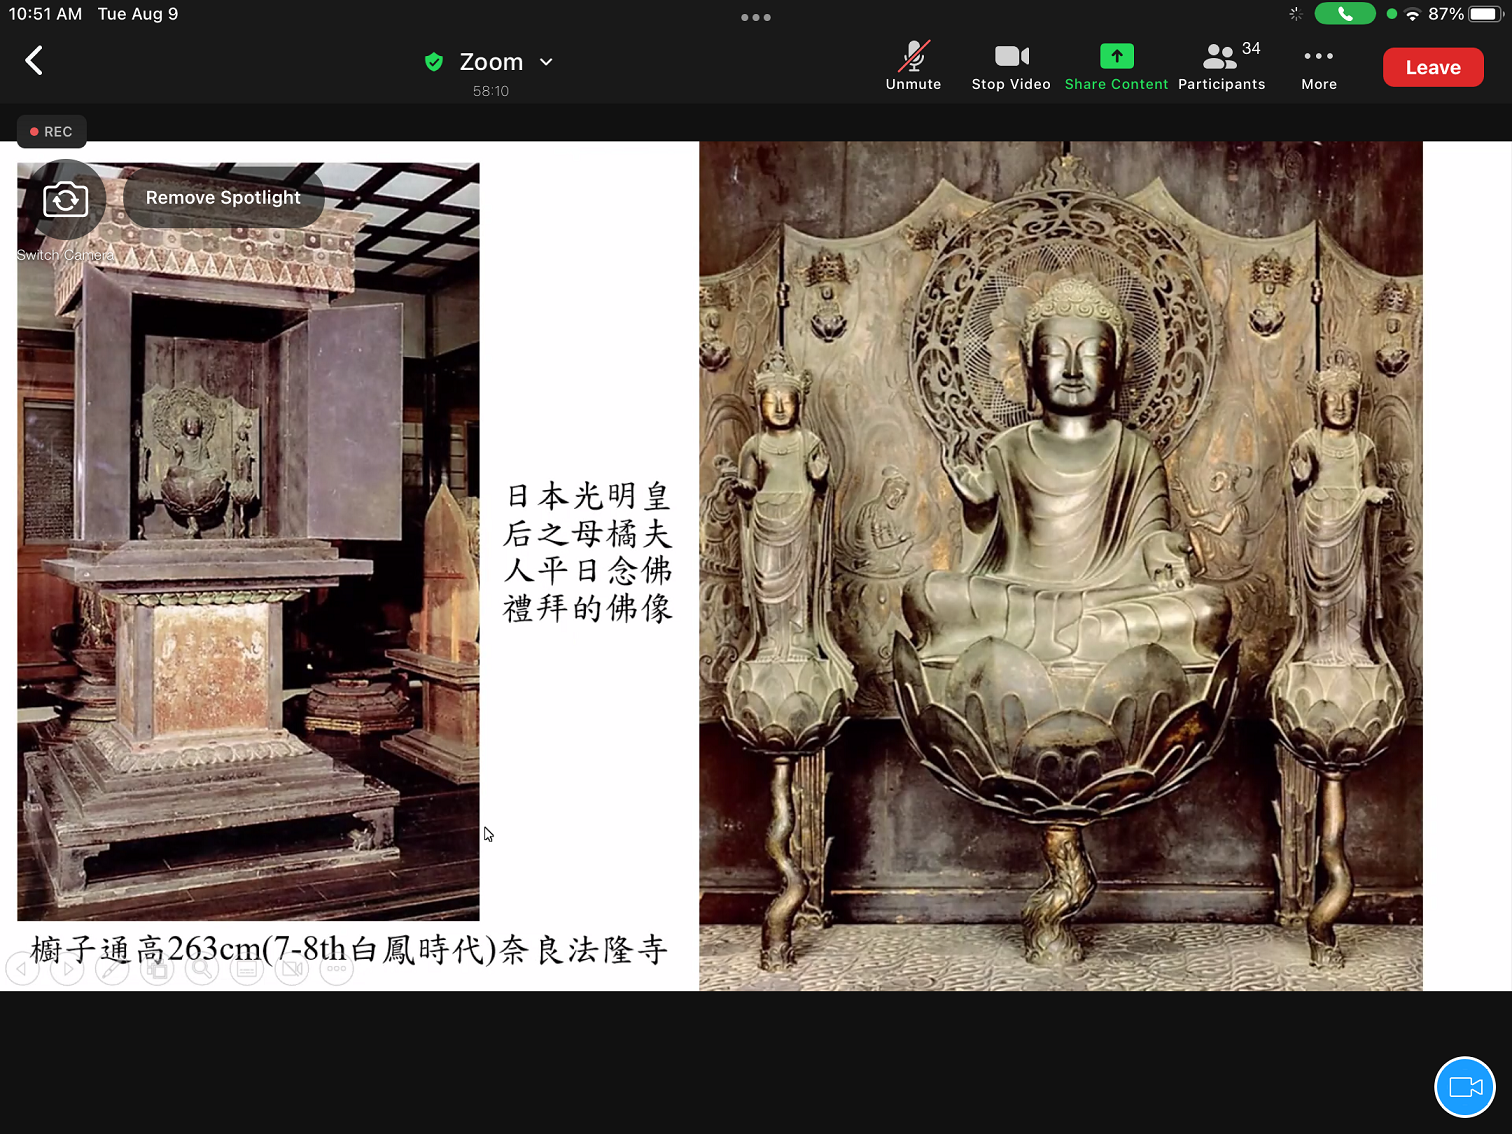The width and height of the screenshot is (1512, 1134).
Task: Open the Participants list
Action: click(x=1221, y=66)
